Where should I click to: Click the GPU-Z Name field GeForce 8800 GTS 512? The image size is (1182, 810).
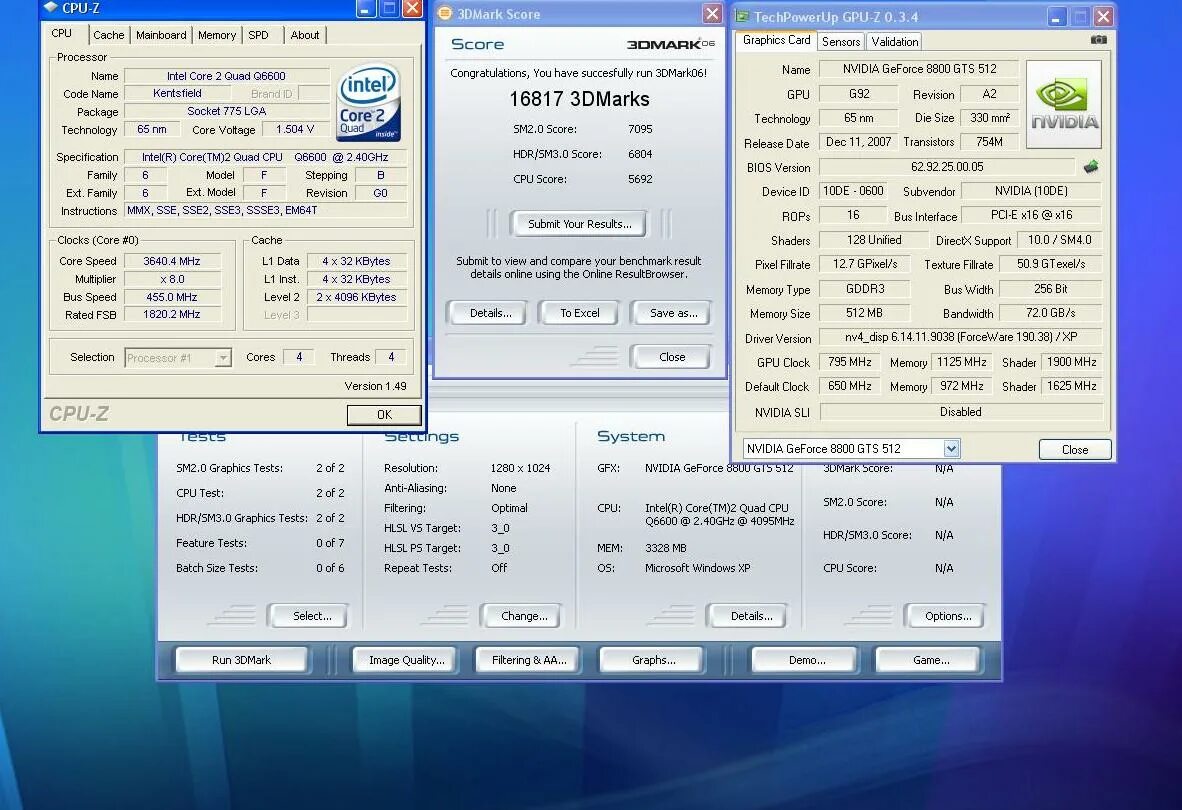[919, 69]
